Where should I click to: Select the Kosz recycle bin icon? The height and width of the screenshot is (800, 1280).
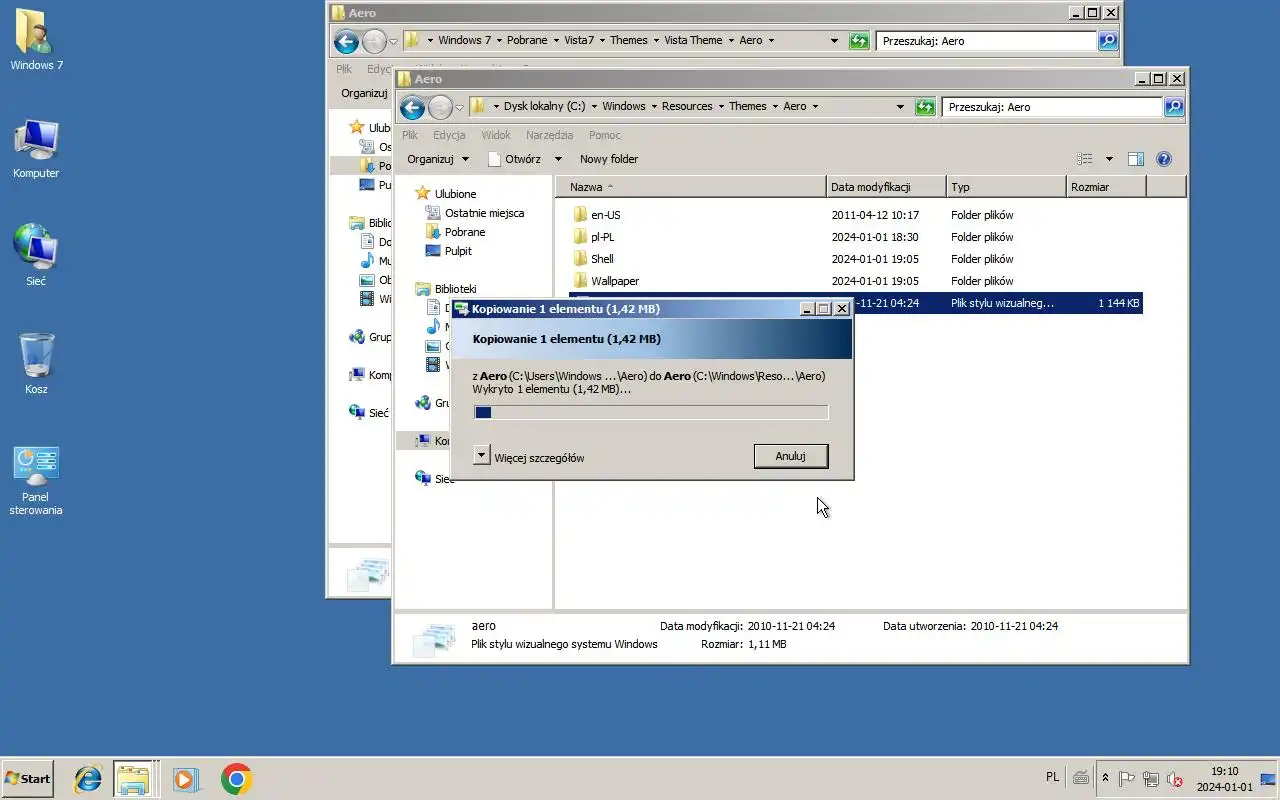(x=36, y=364)
